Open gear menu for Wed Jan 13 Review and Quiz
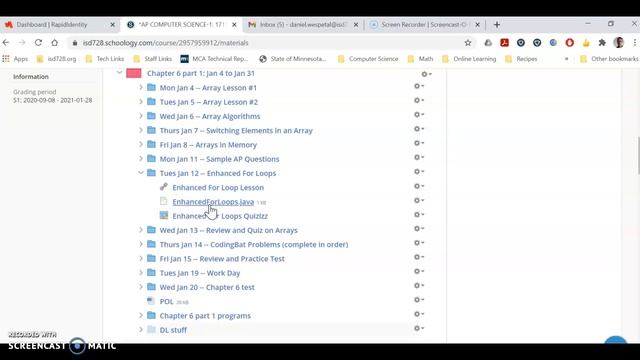 419,229
